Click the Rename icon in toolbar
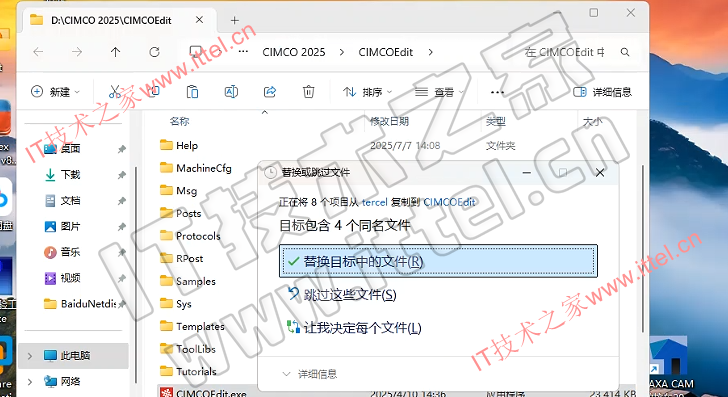This screenshot has width=728, height=397. coord(231,91)
